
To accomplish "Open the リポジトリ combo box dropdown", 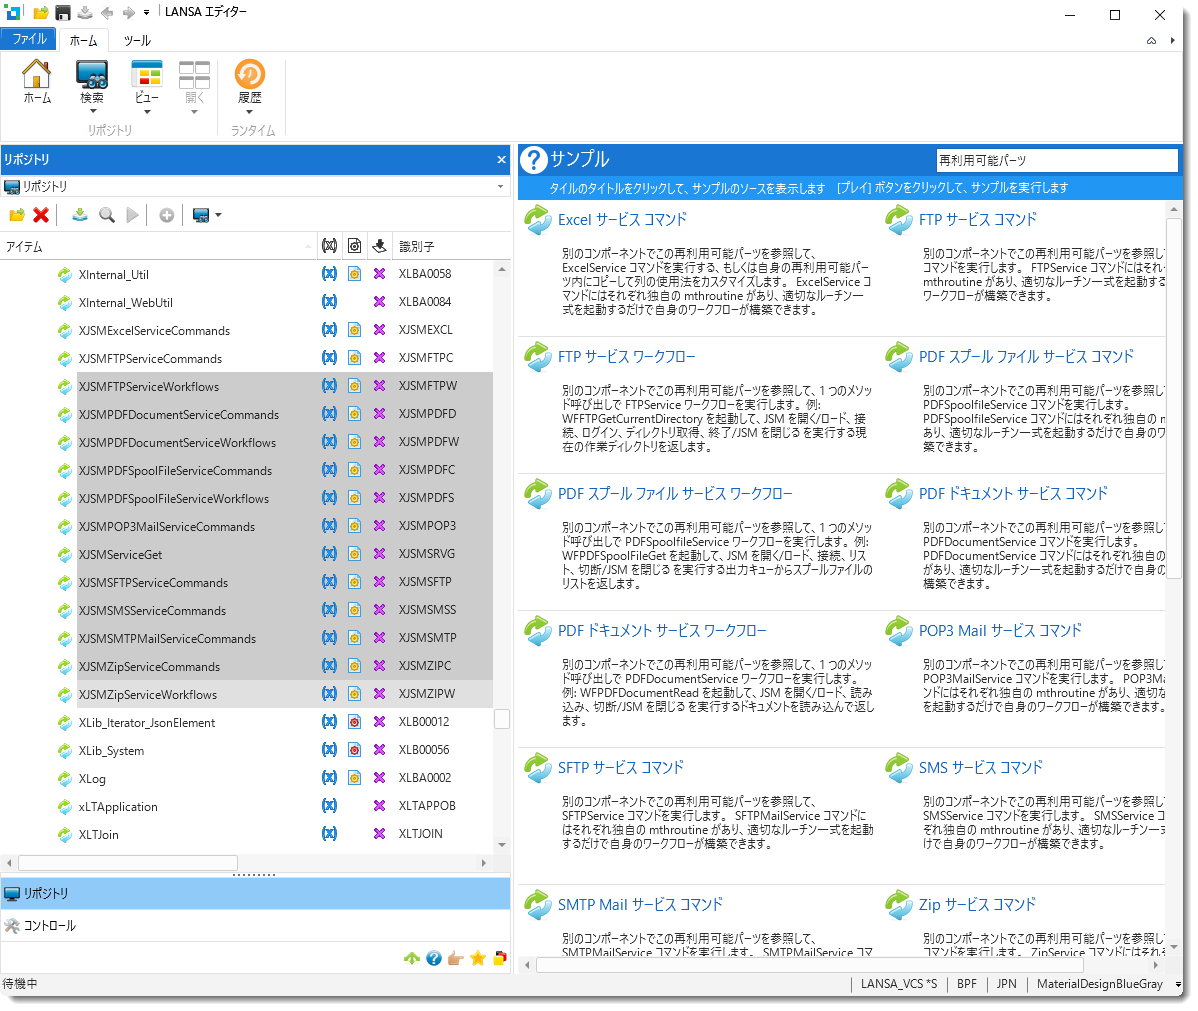I will coord(500,186).
